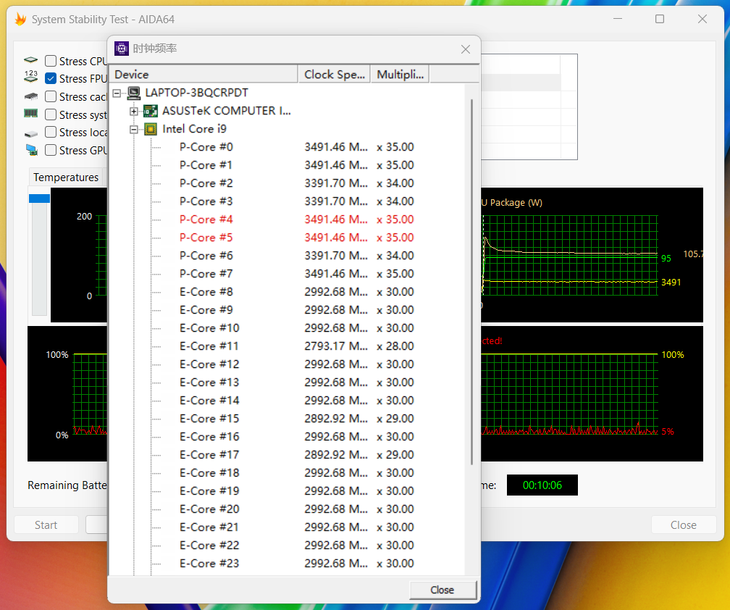
Task: Click the 2793.17 MHz value of E-Core #11
Action: (x=336, y=346)
